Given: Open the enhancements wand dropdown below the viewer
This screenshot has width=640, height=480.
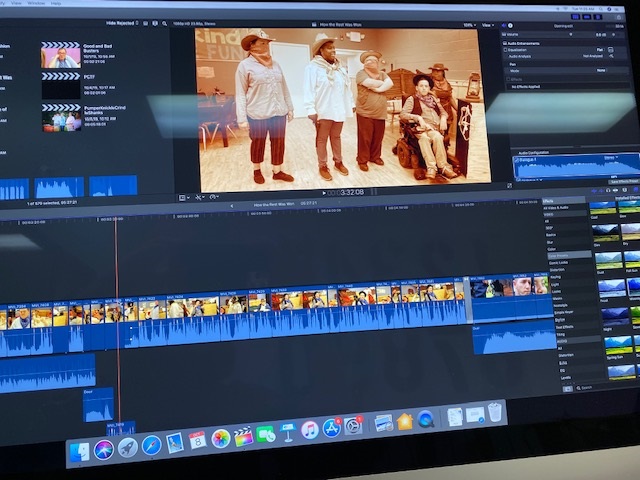Looking at the screenshot, I should coord(200,198).
